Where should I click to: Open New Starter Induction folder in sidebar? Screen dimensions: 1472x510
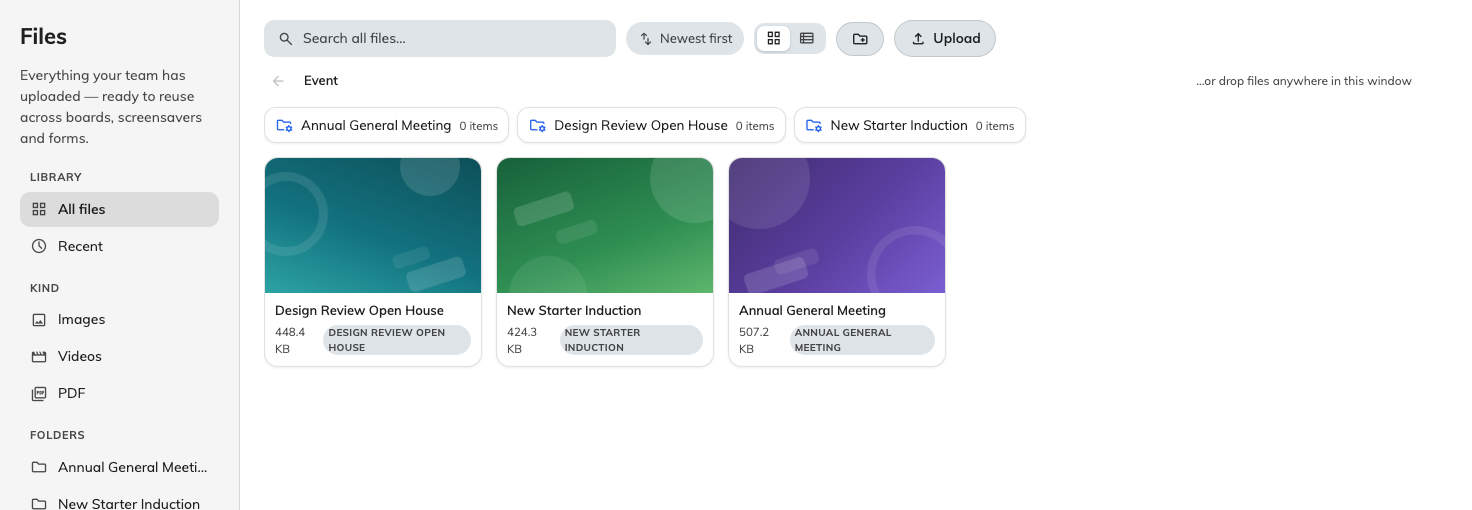coord(119,504)
